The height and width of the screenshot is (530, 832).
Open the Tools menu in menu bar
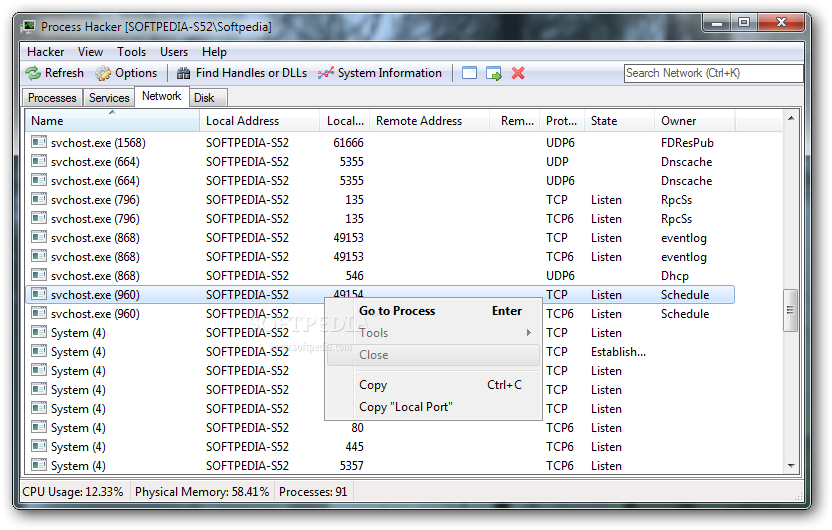point(131,52)
